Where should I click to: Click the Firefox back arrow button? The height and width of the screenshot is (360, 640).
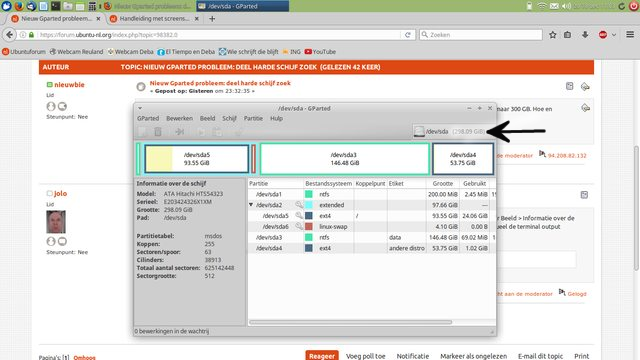tap(9, 35)
